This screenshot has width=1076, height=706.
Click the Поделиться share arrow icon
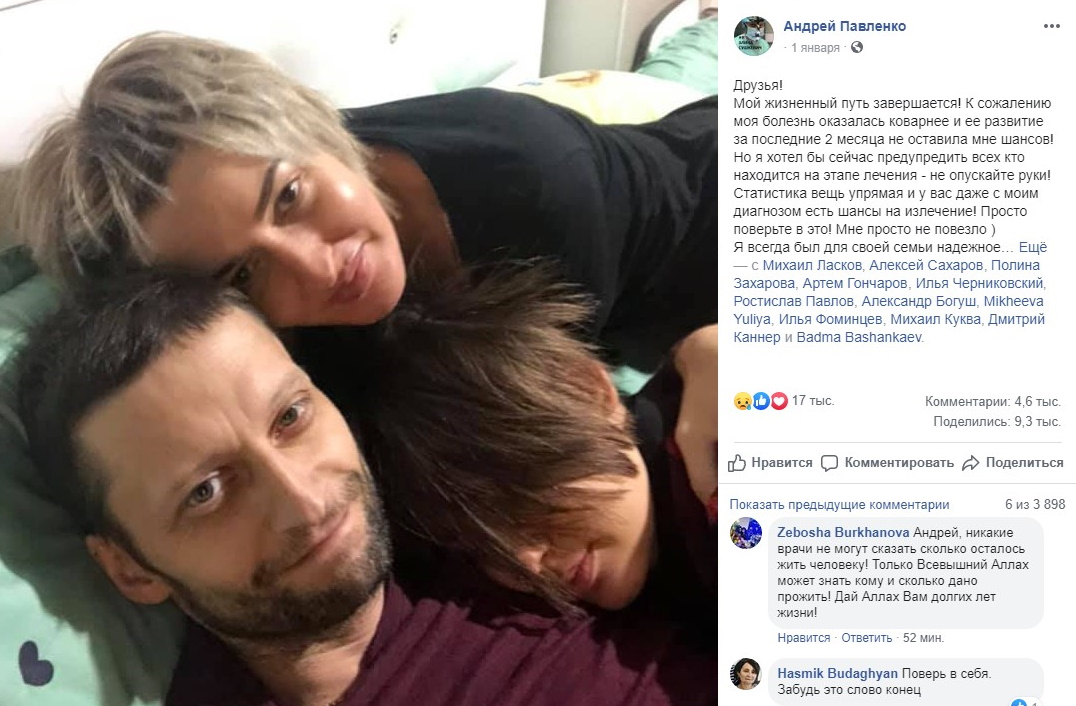point(970,463)
